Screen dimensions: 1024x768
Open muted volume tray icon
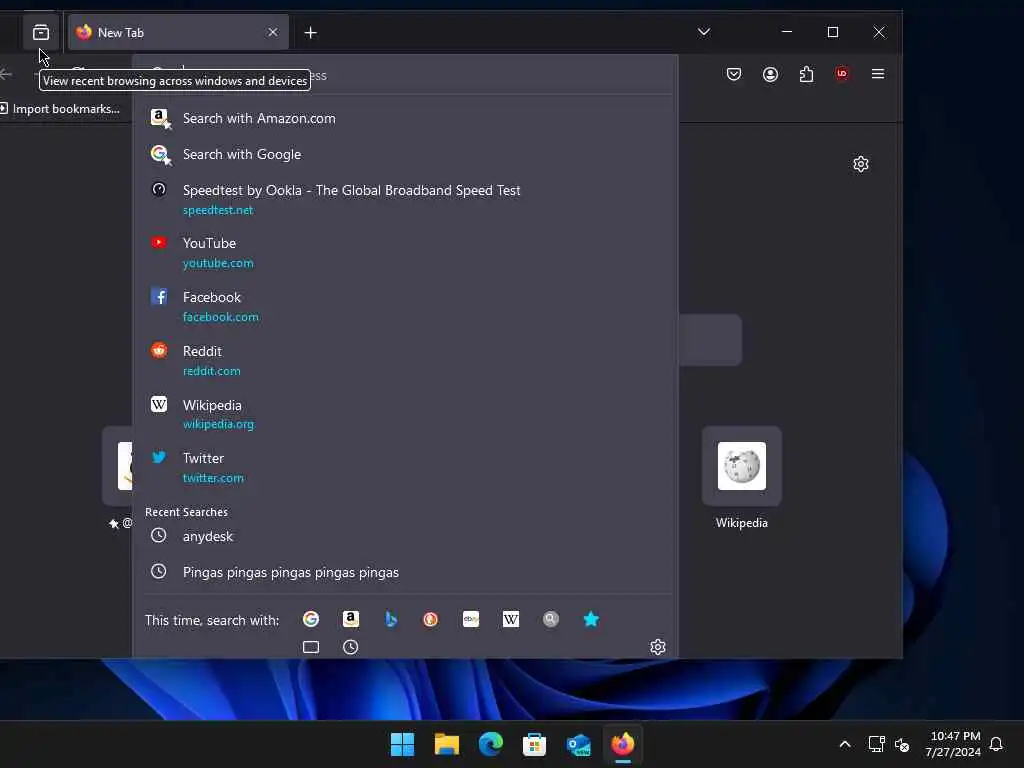(x=902, y=744)
